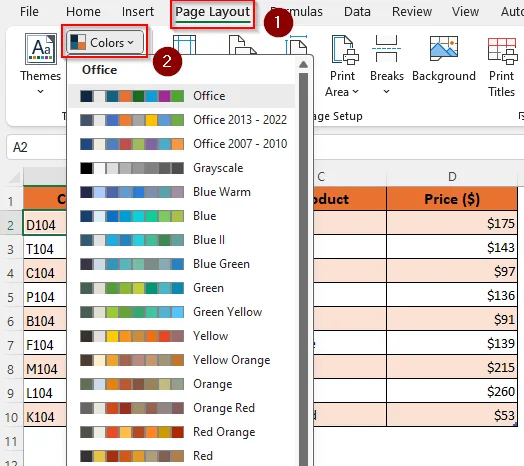Click the $136 price cell
Viewport: 524px width, 466px height.
click(452, 295)
